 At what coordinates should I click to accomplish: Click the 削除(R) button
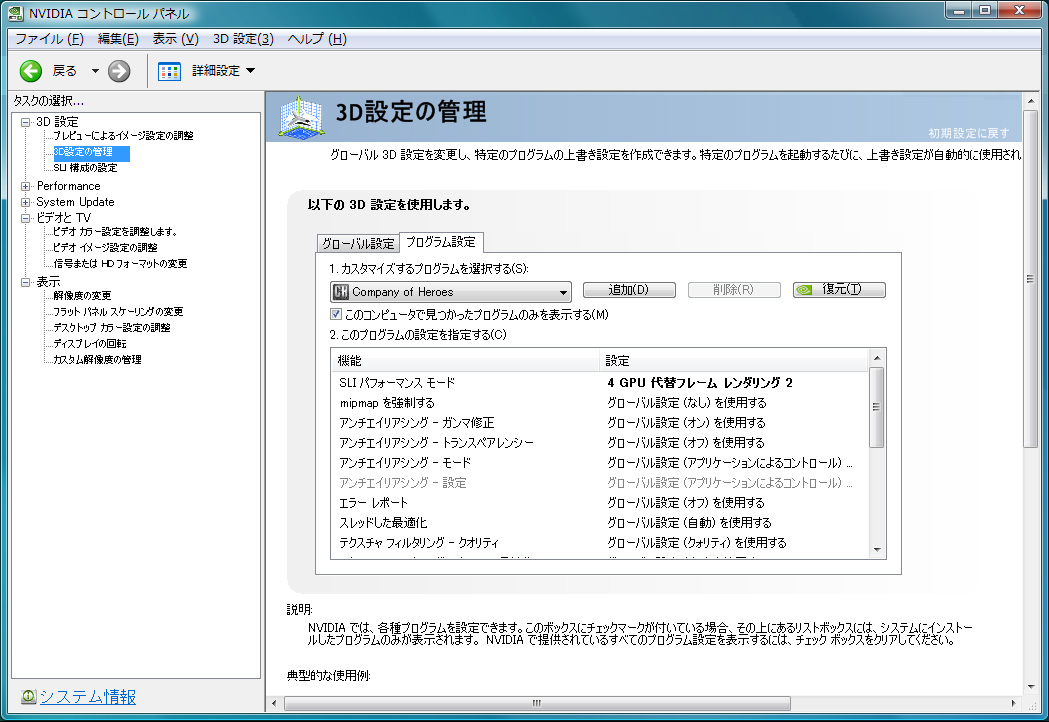(734, 290)
